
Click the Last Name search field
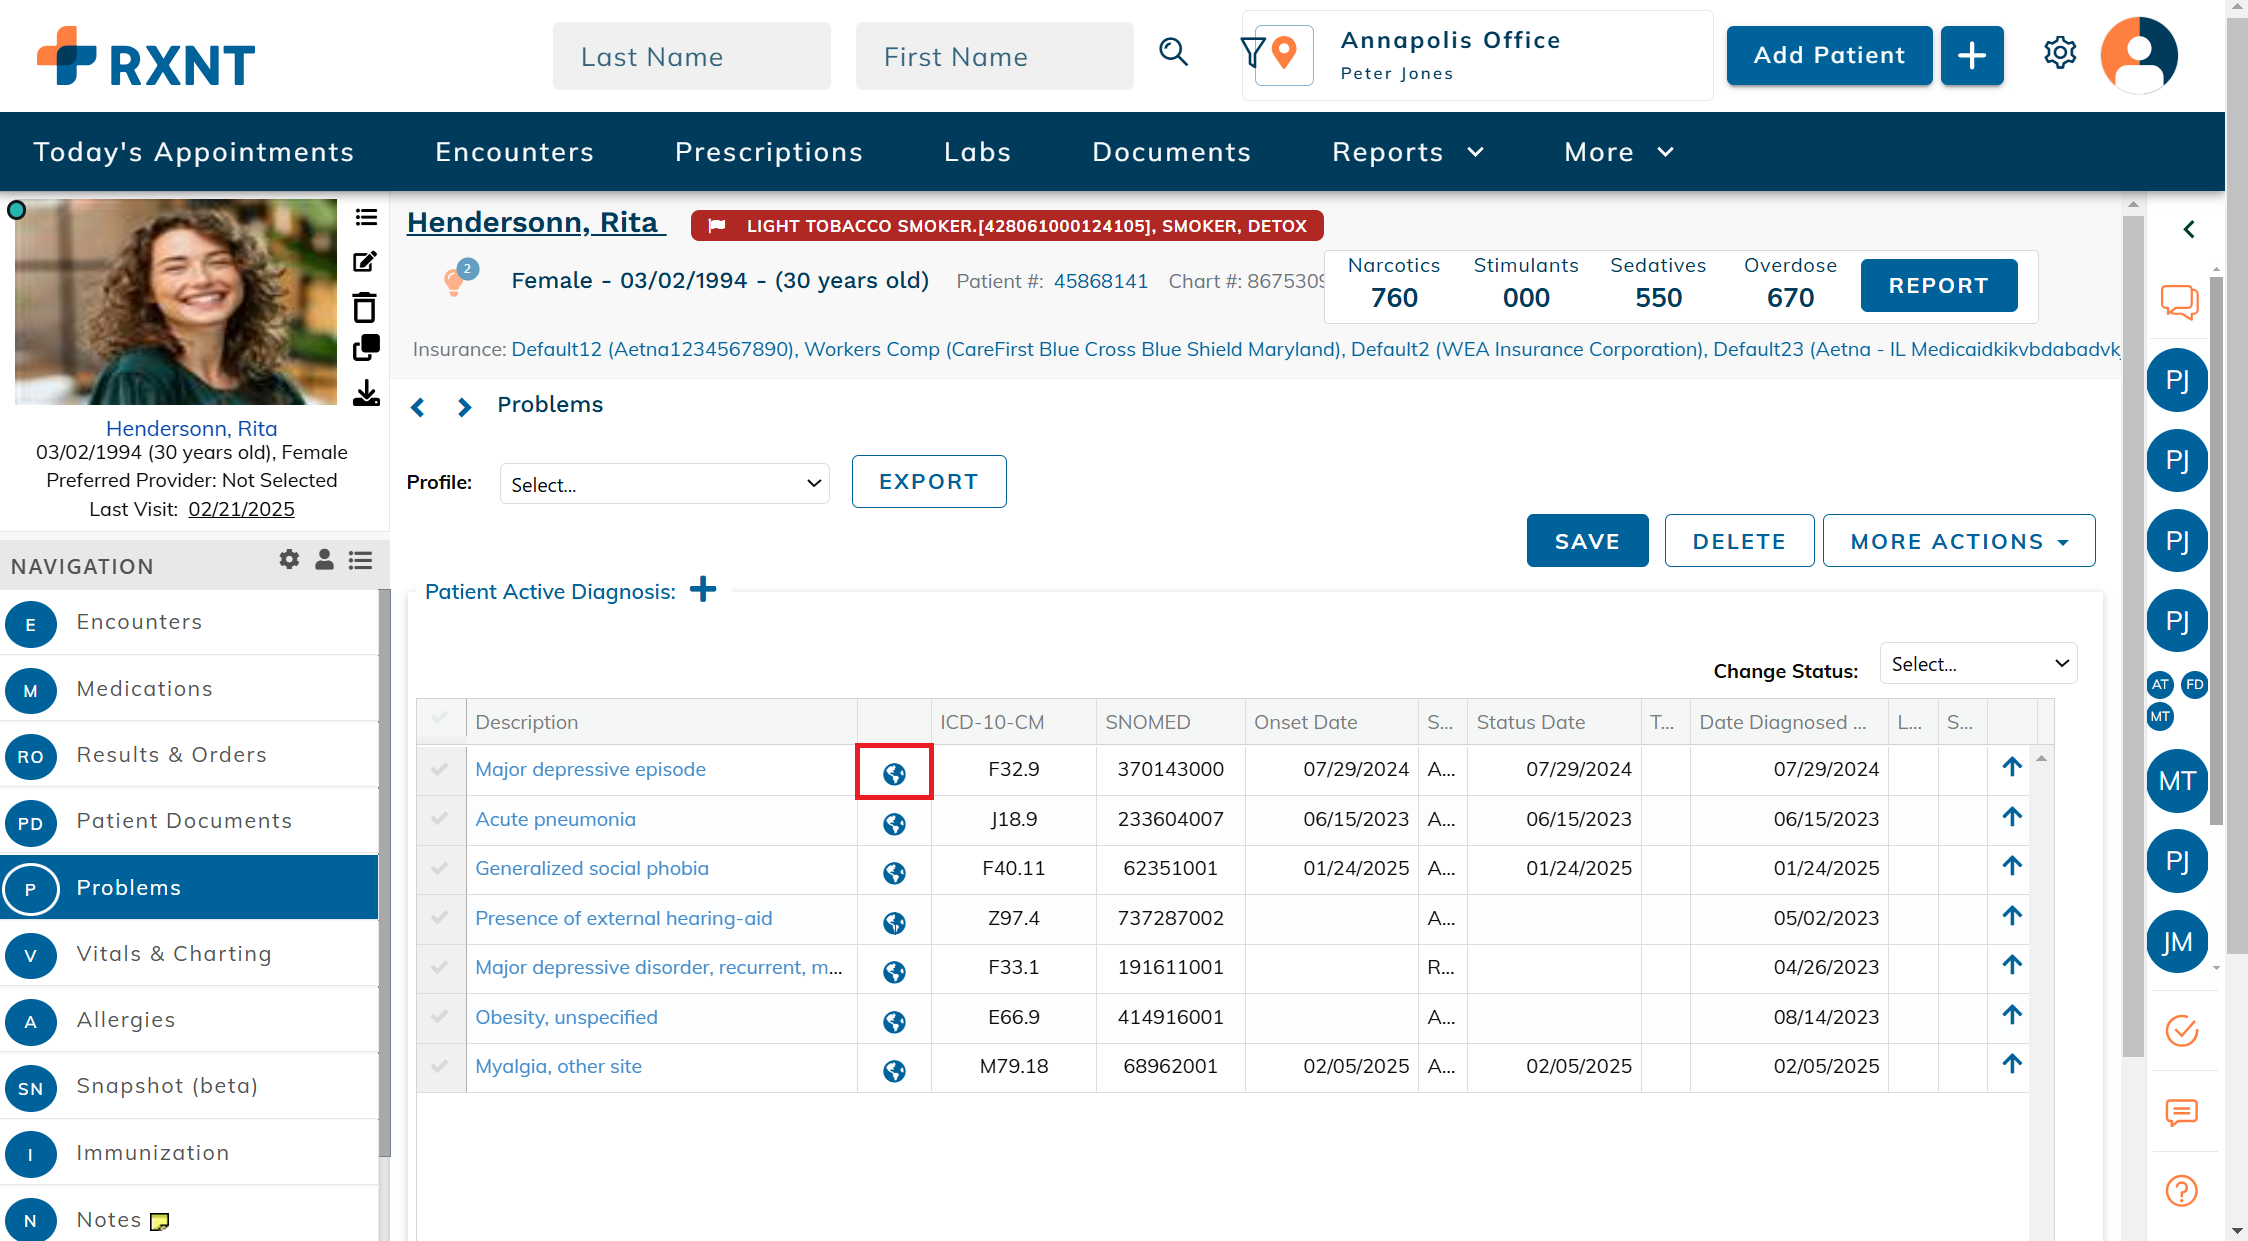[x=692, y=56]
